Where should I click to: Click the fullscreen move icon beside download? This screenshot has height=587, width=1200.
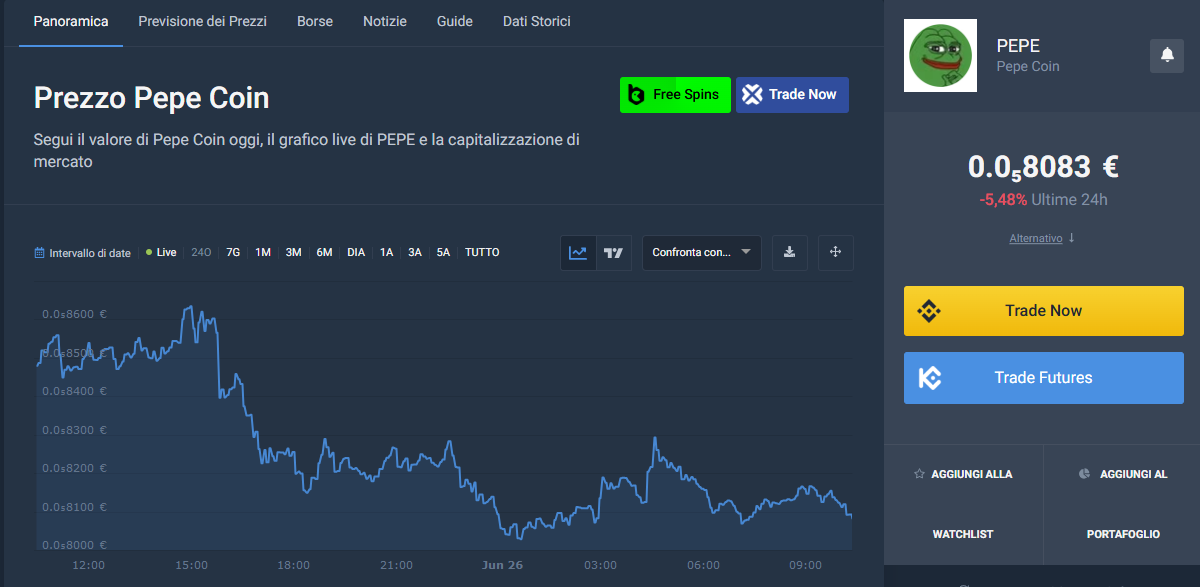coord(835,252)
